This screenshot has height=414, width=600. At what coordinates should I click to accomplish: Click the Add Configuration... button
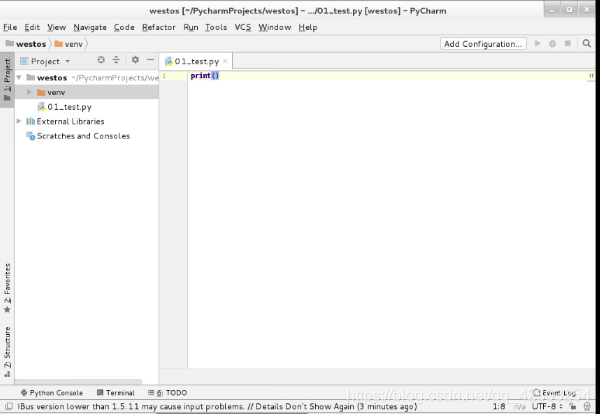point(483,44)
